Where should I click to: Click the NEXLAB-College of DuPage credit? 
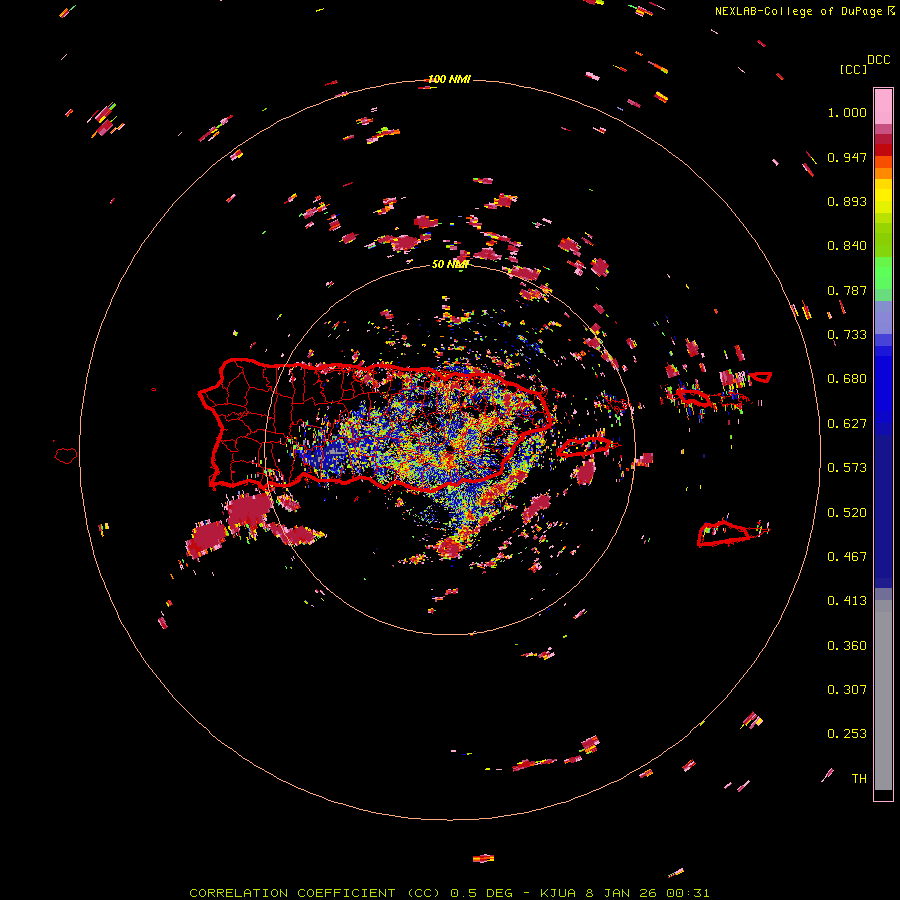coord(798,11)
